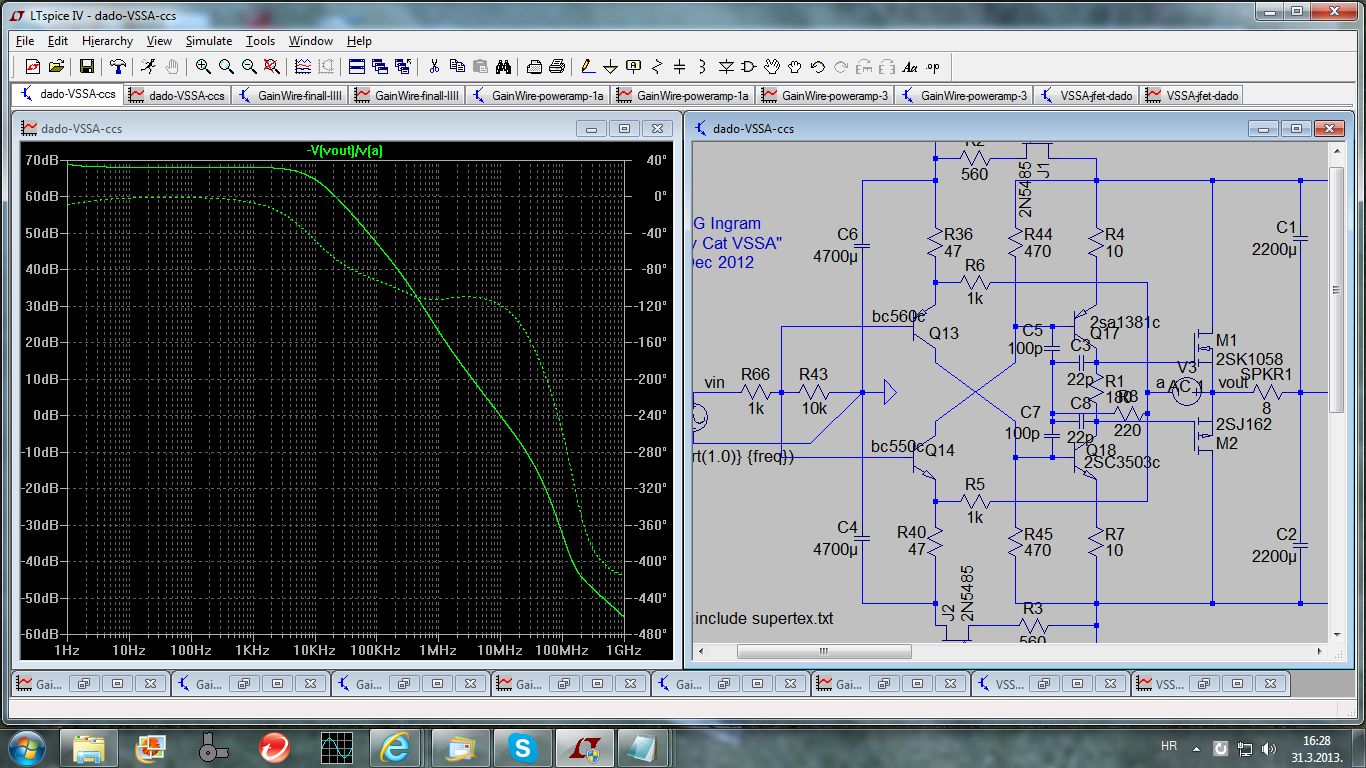This screenshot has height=768, width=1366.
Task: Open the Edit menu
Action: coord(58,41)
